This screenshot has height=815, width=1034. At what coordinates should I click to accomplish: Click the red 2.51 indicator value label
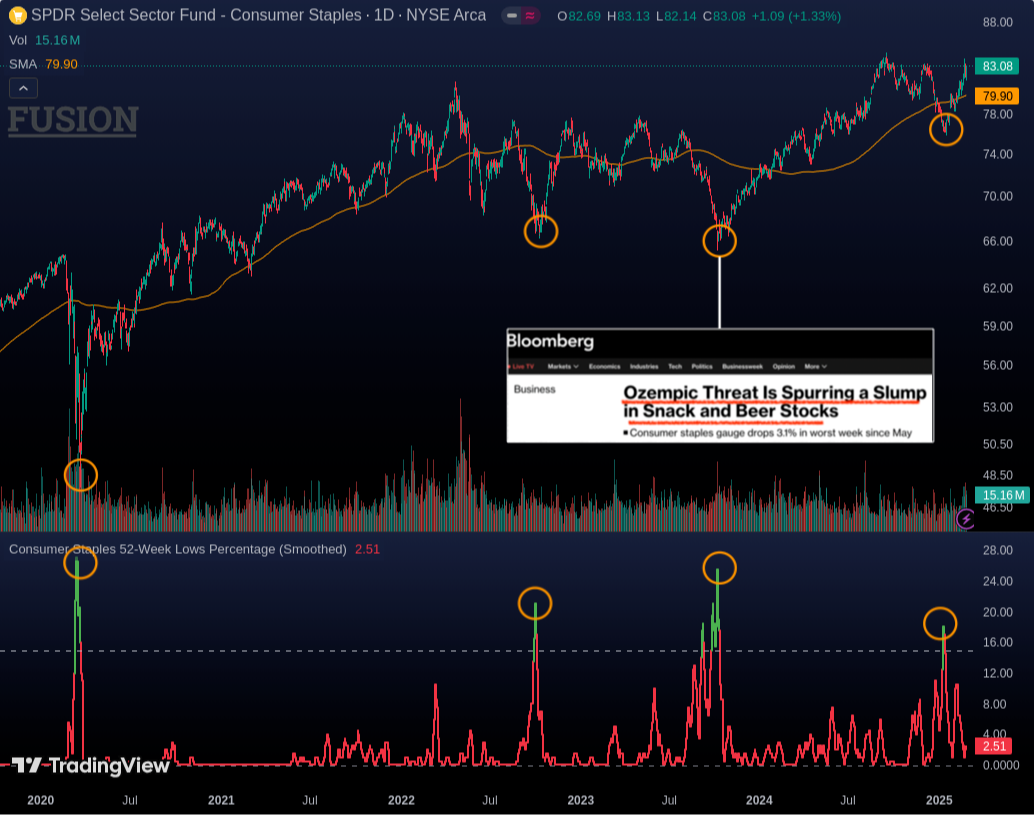click(994, 746)
